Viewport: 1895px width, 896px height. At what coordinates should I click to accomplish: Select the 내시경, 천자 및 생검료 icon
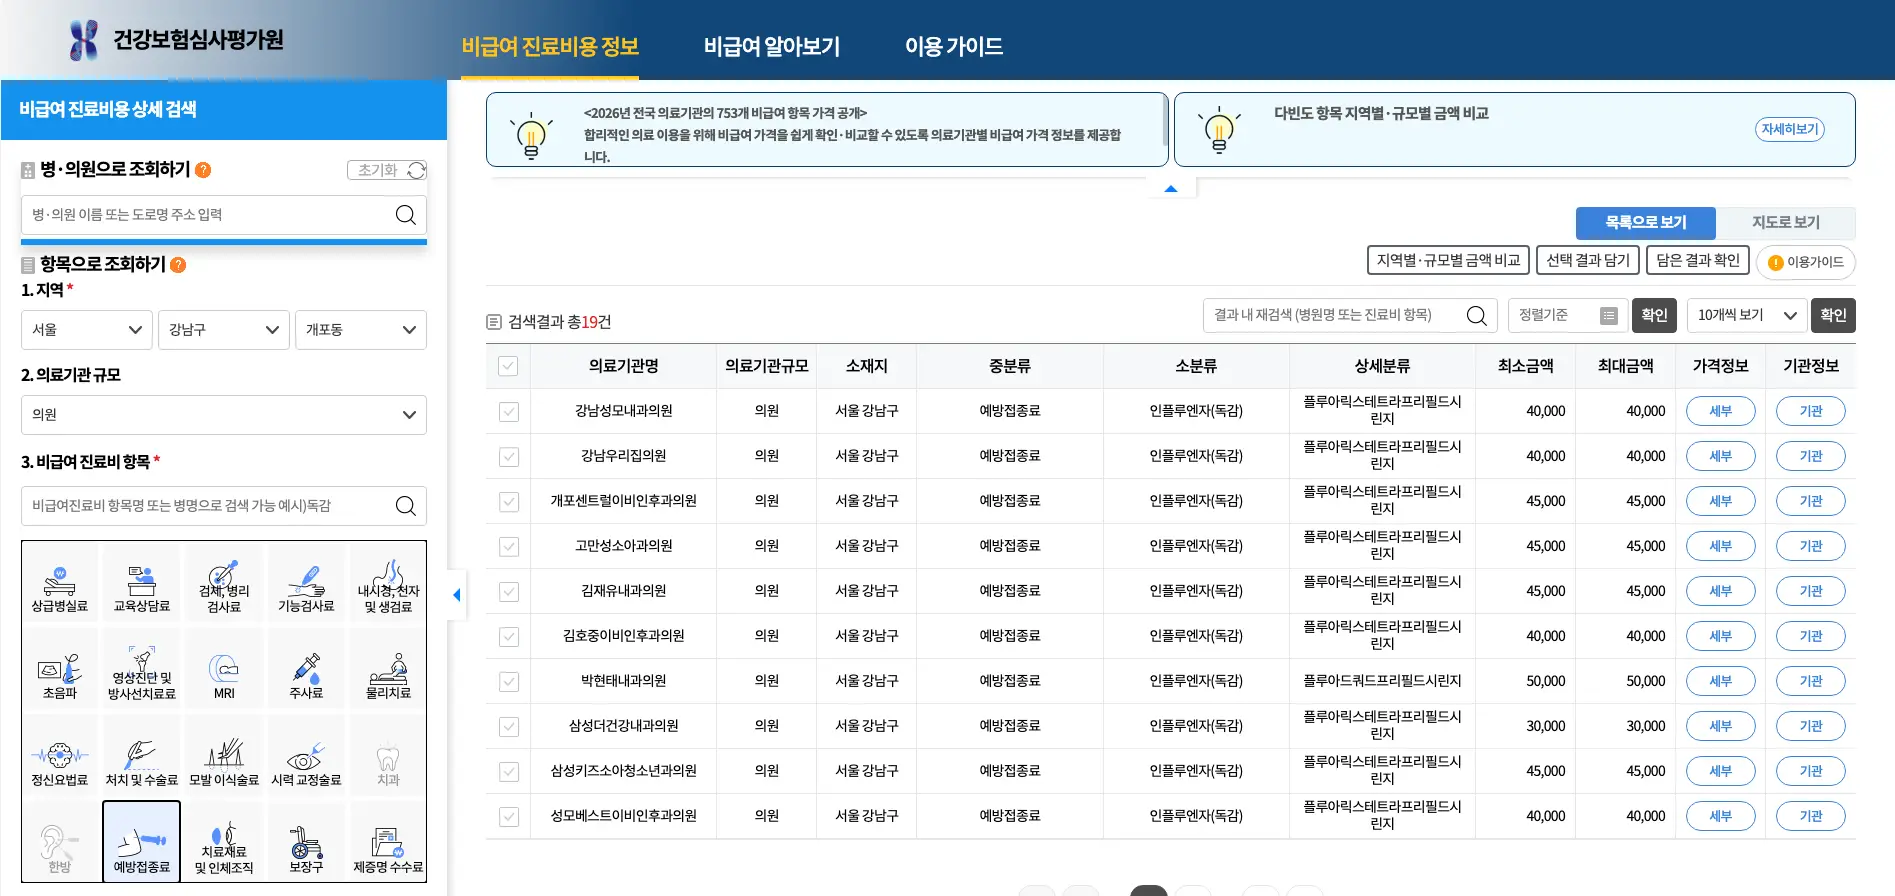[388, 582]
